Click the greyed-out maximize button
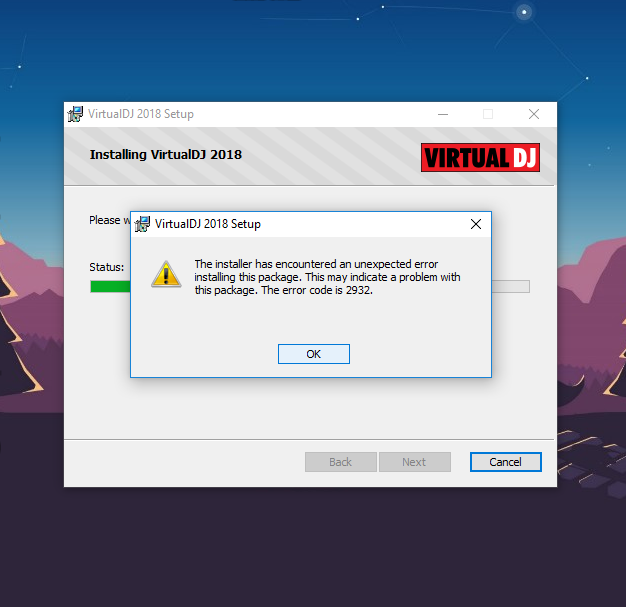This screenshot has height=607, width=626. 488,114
